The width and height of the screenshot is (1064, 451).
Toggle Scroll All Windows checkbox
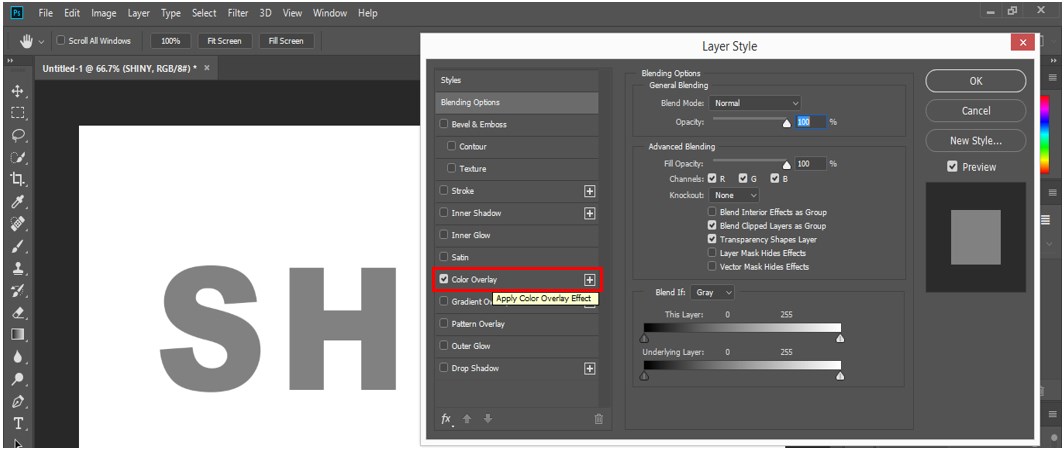(x=60, y=41)
